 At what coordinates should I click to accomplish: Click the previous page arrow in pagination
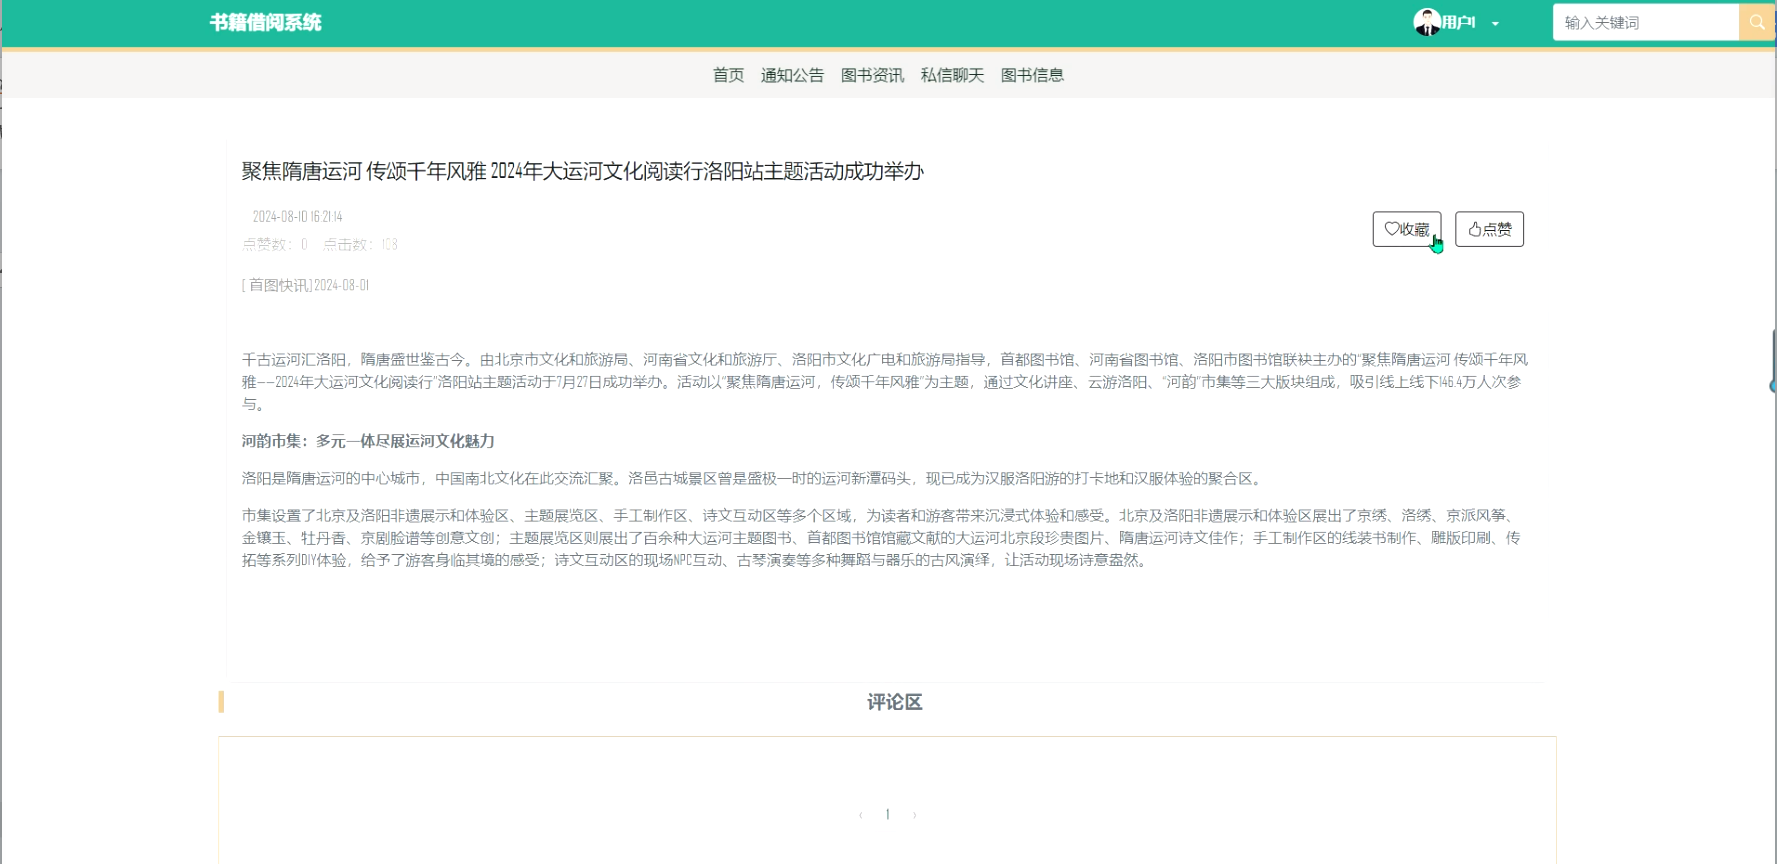coord(860,815)
